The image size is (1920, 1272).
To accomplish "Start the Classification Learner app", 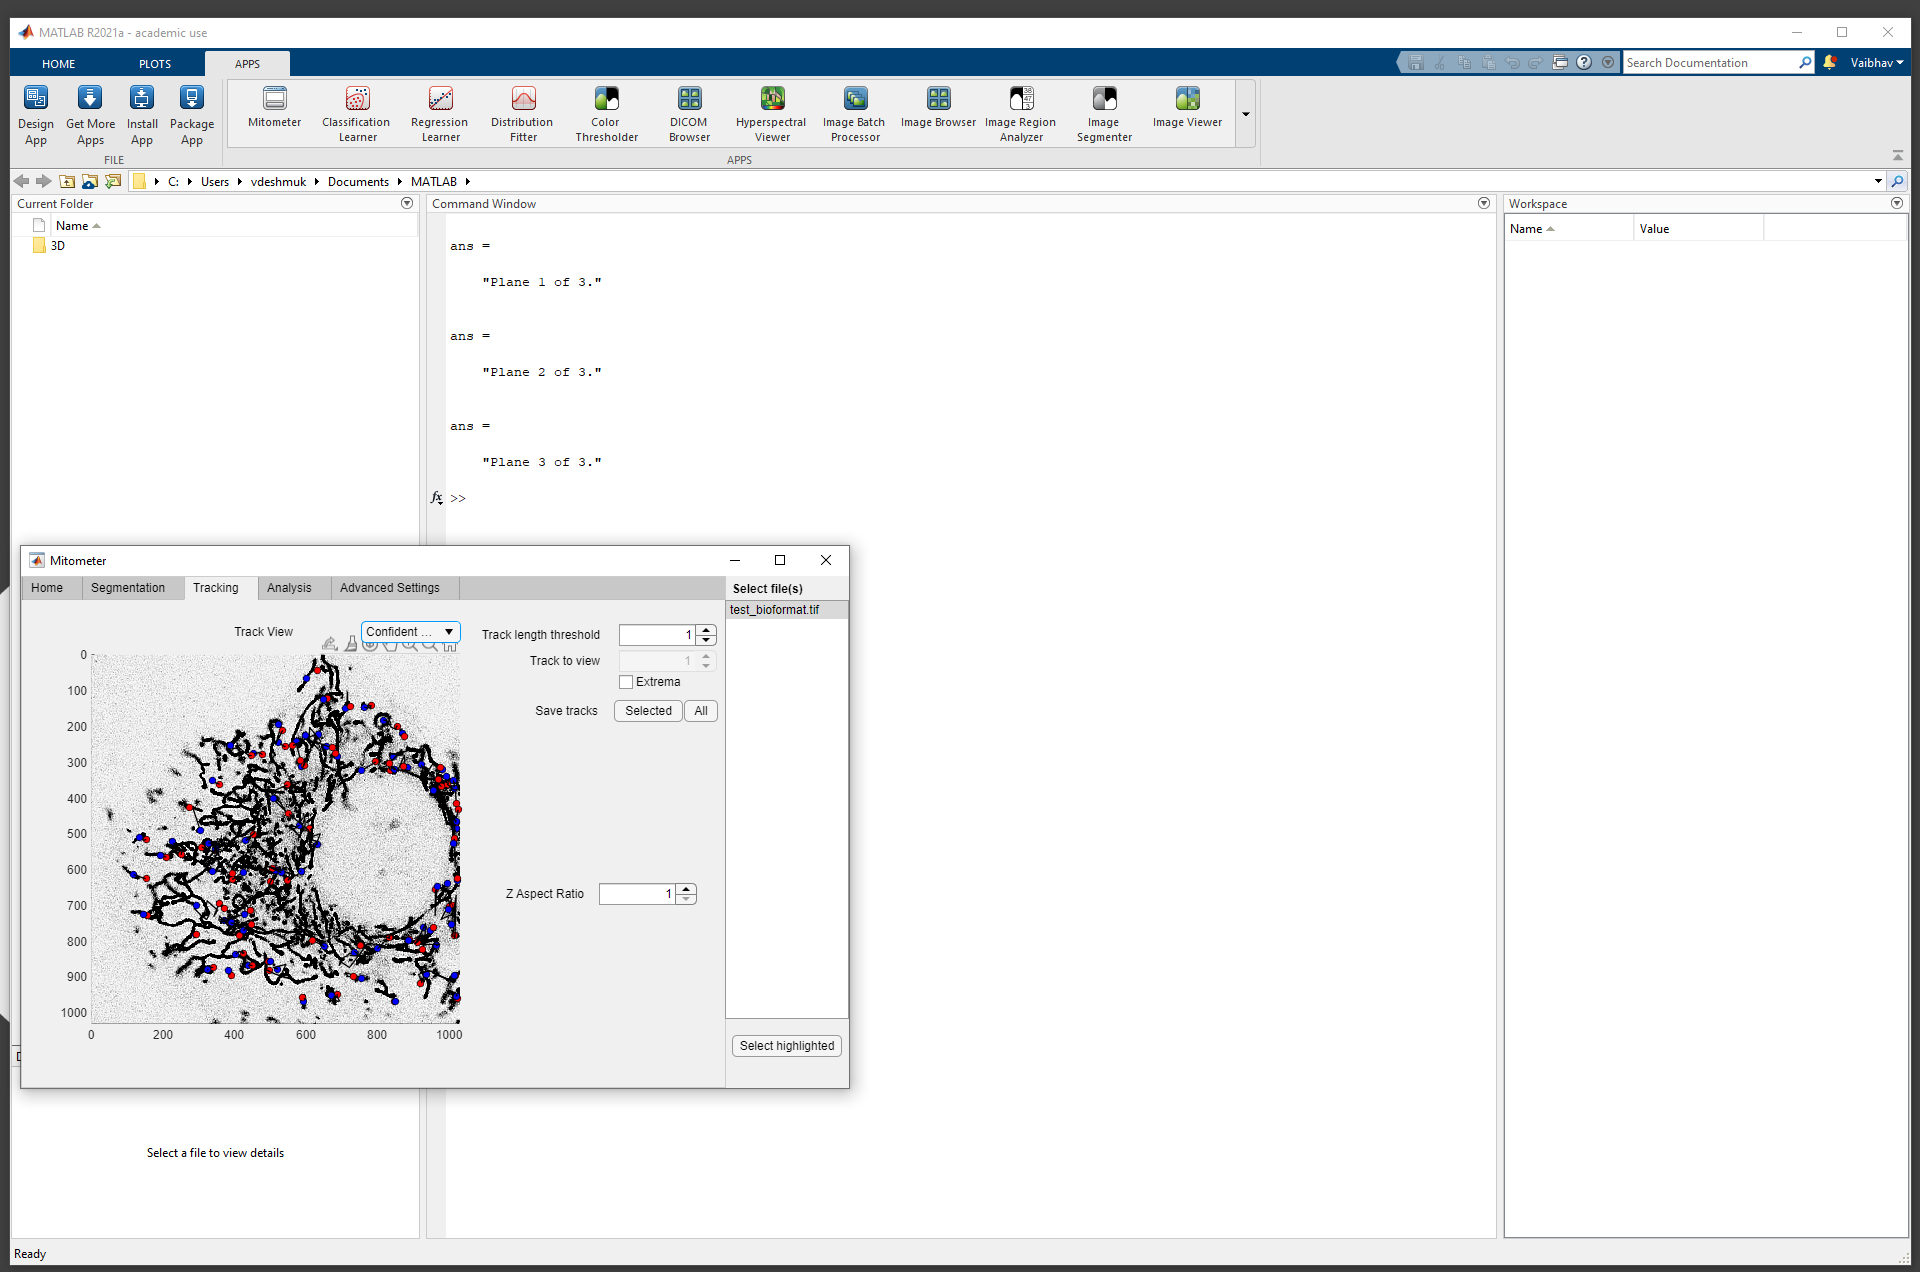I will [x=356, y=112].
